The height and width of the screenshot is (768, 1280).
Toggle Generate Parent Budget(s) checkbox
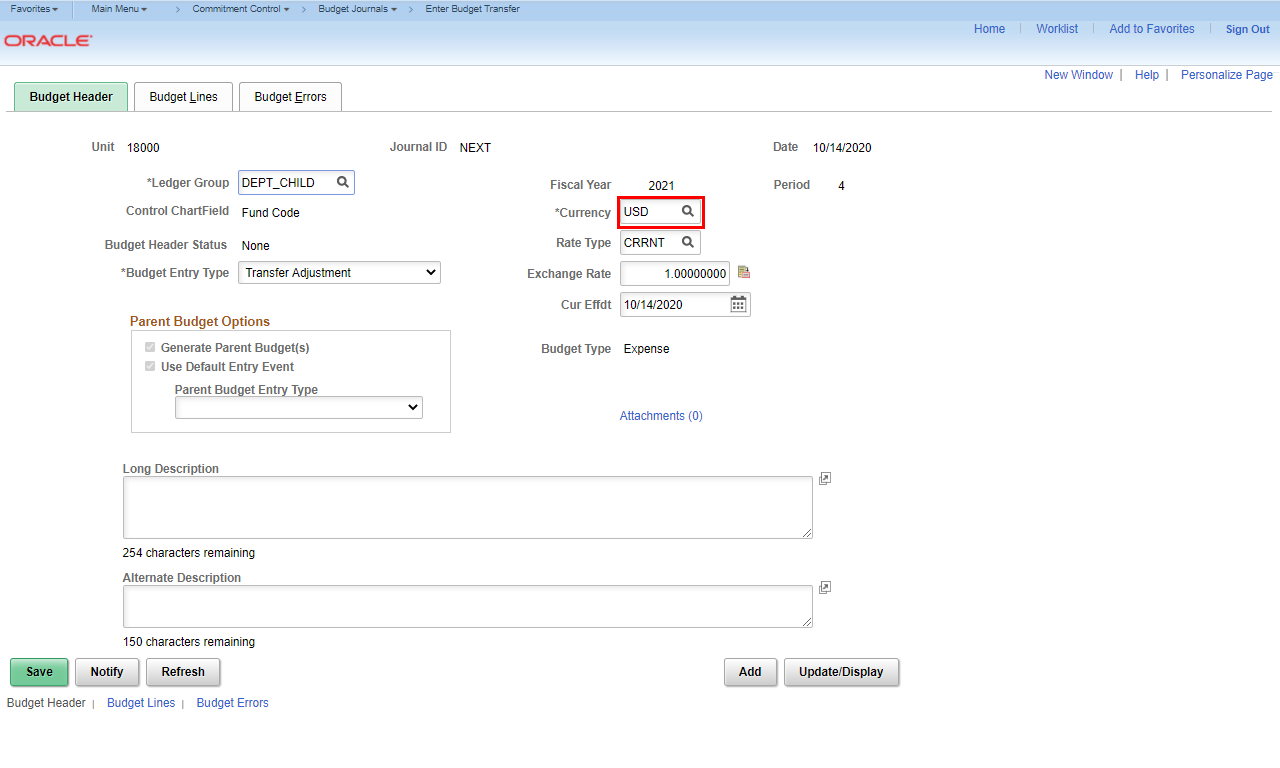pos(150,348)
